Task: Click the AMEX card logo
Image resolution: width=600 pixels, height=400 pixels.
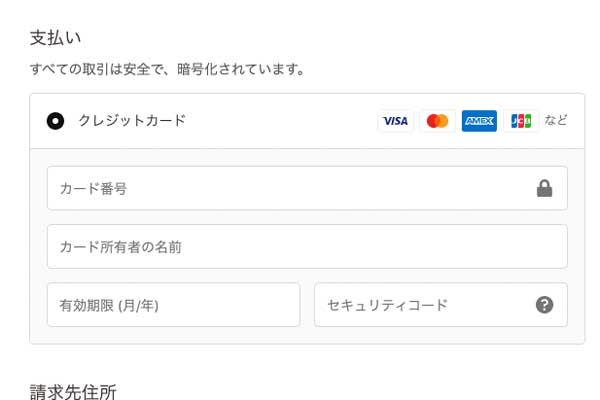Action: tap(479, 121)
